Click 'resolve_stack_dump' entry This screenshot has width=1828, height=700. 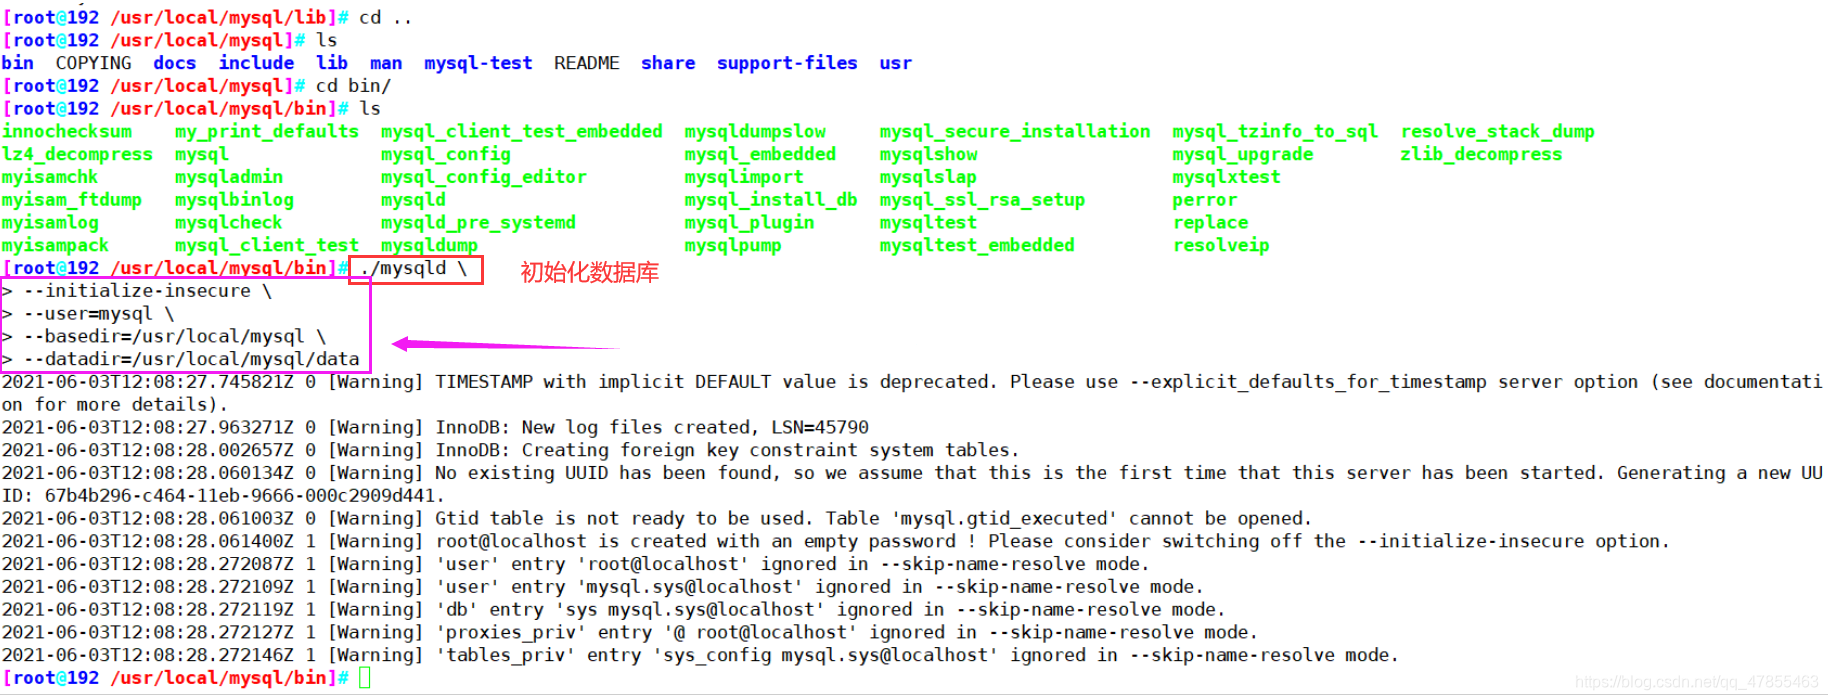point(1498,131)
